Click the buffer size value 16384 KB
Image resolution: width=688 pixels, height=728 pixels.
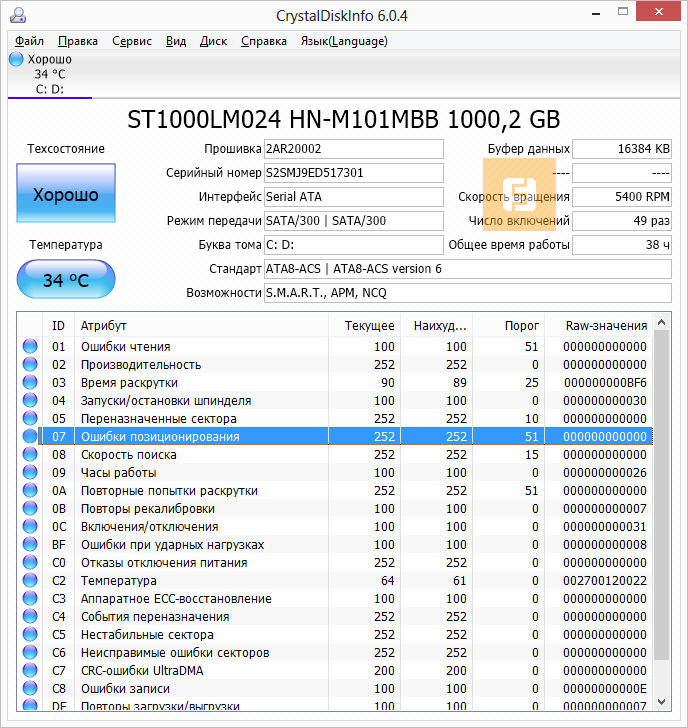click(622, 149)
